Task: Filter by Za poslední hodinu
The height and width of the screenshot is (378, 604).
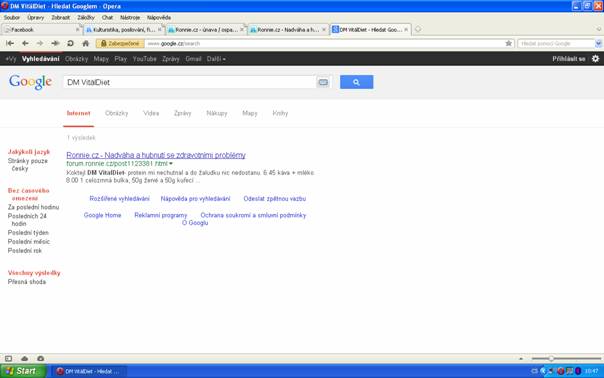Action: [34, 207]
